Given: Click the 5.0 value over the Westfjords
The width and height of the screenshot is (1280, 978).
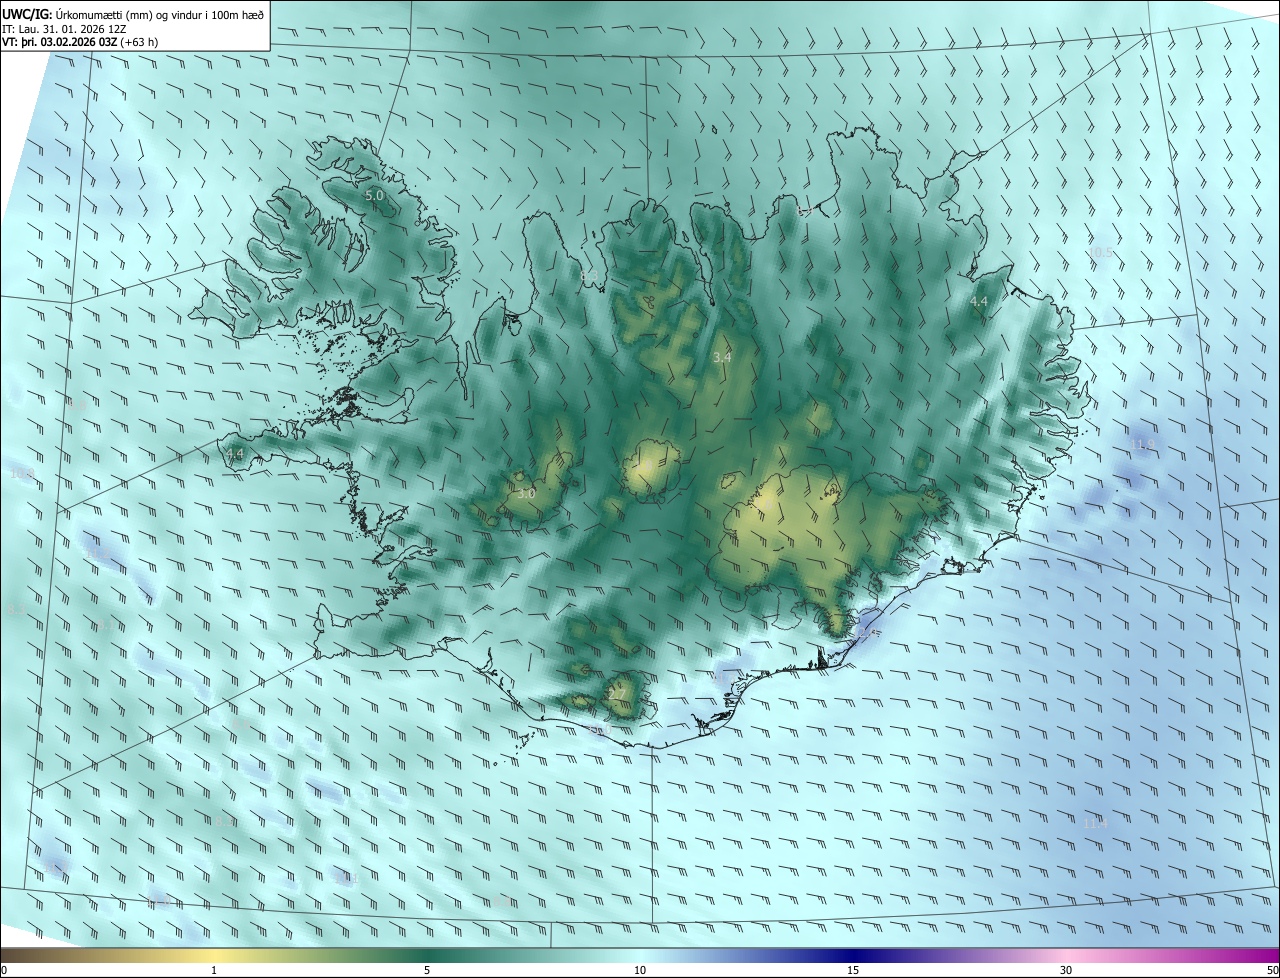Looking at the screenshot, I should (x=374, y=196).
